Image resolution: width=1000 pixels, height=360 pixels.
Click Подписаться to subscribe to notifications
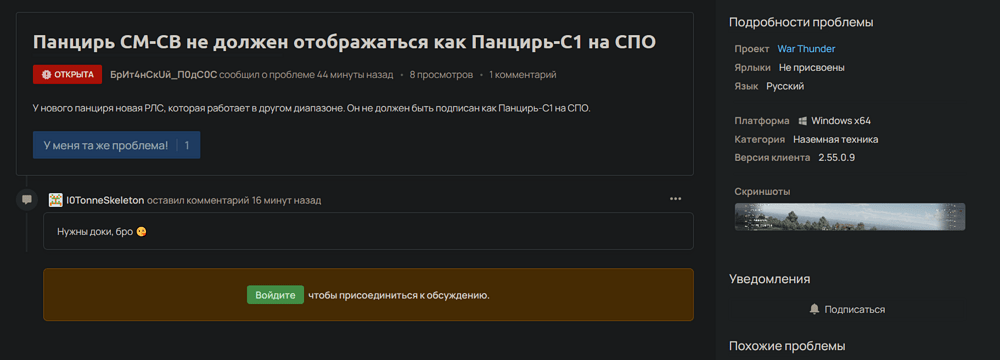tap(855, 310)
